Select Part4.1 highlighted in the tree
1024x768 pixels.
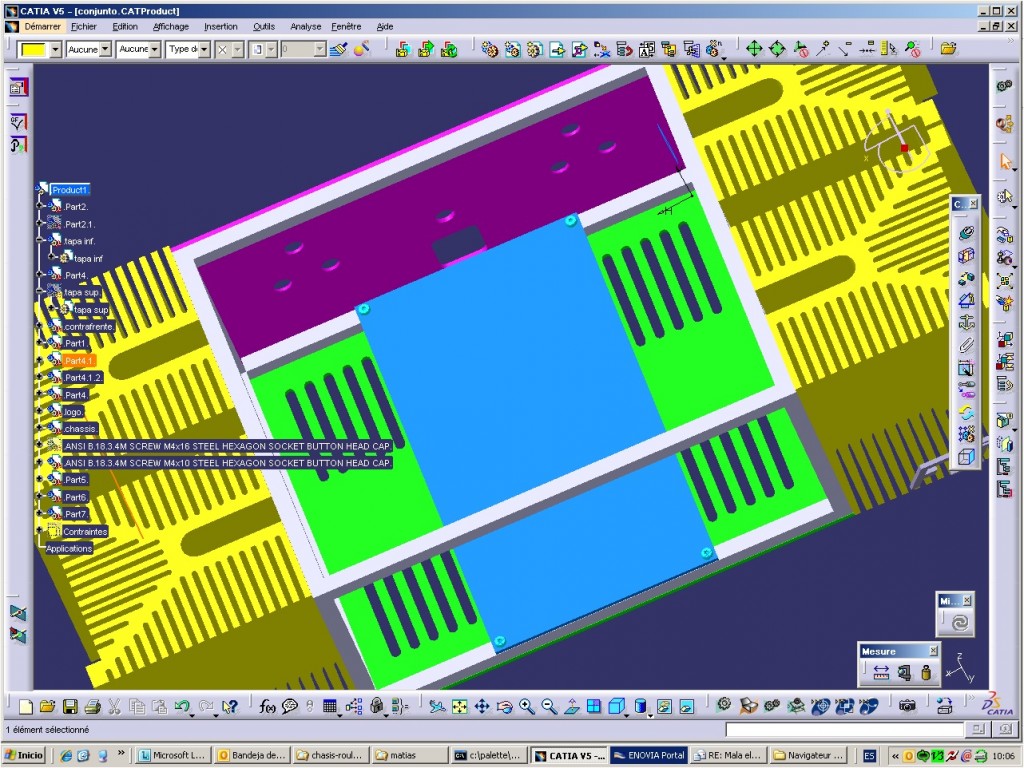78,360
